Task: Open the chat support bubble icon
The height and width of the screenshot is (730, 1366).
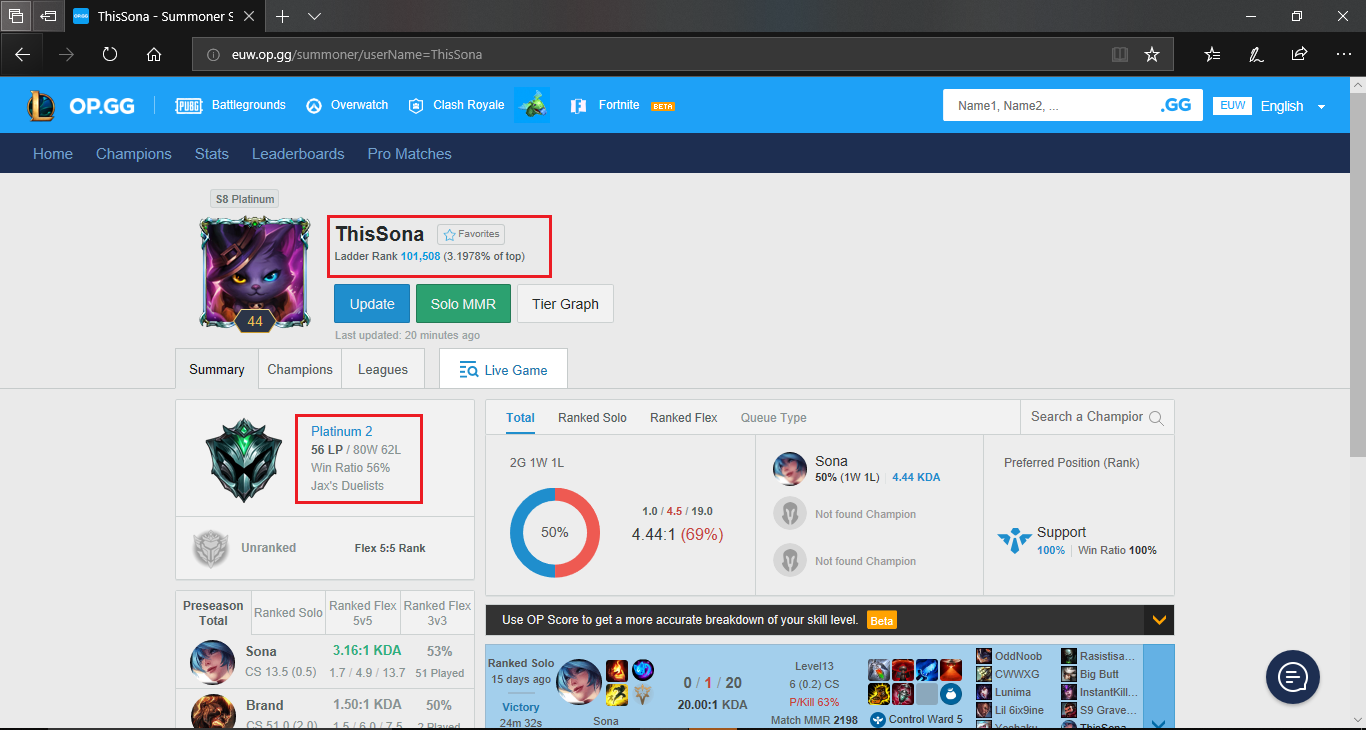Action: tap(1293, 677)
